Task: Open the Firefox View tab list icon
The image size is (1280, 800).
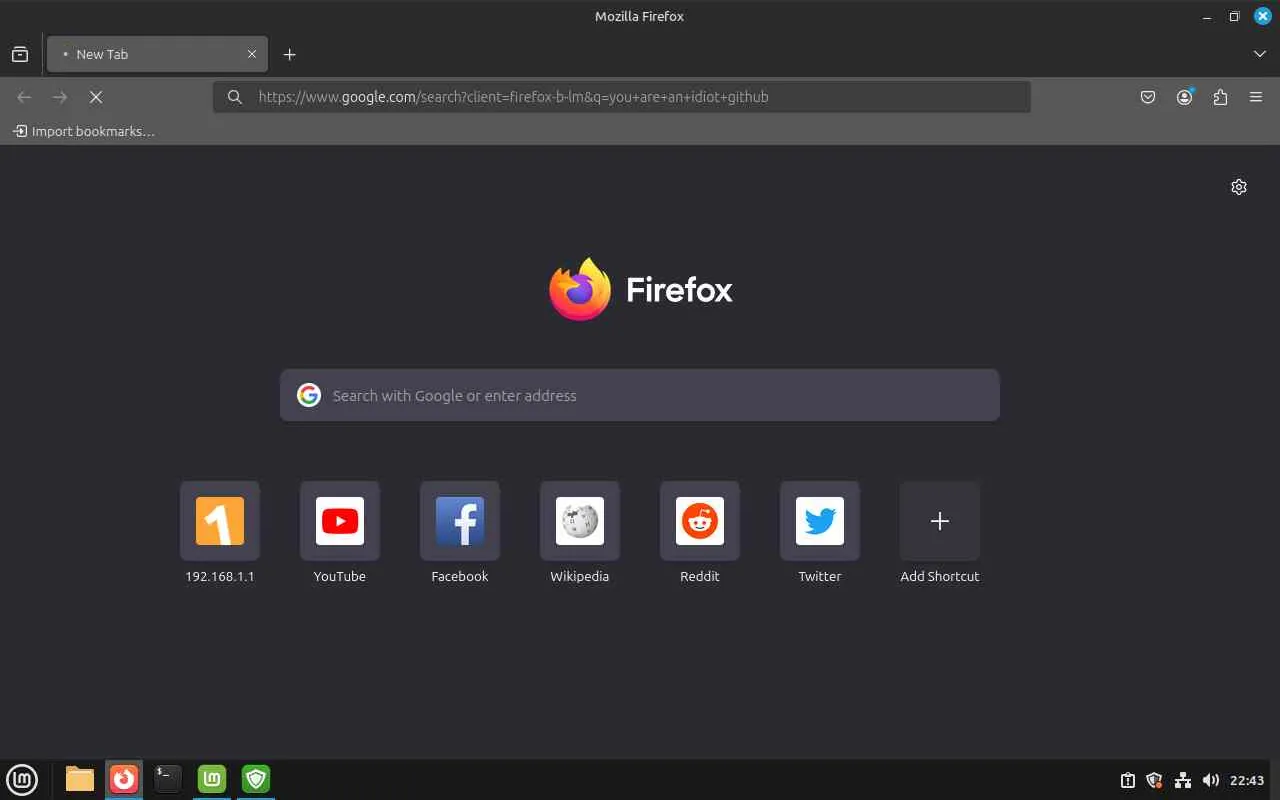Action: pos(20,54)
